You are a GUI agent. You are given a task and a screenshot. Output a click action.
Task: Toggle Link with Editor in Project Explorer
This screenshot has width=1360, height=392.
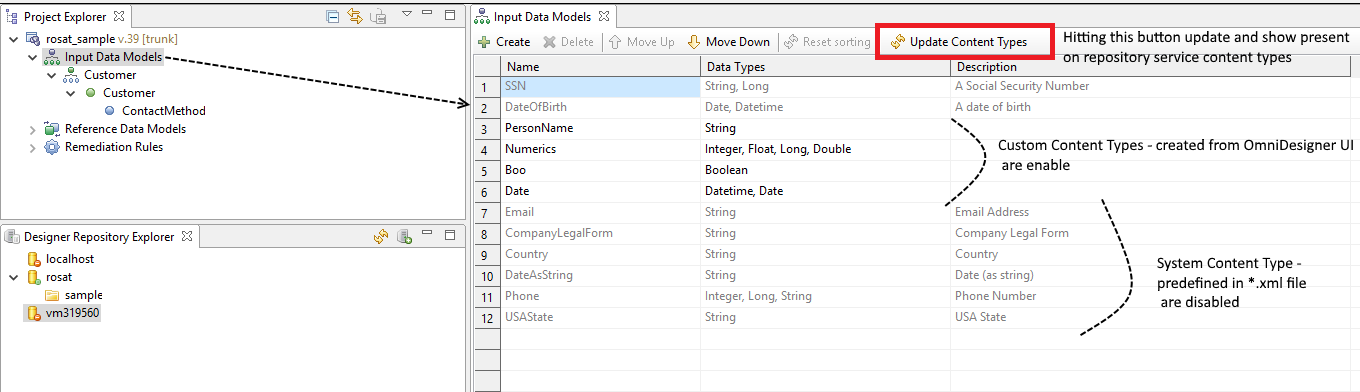356,16
